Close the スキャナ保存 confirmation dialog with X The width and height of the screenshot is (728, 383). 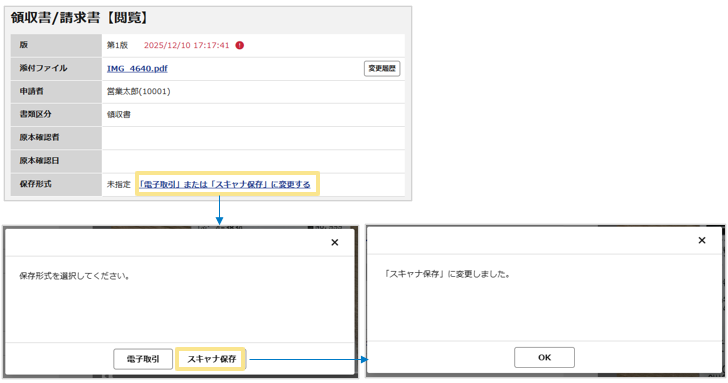[702, 240]
